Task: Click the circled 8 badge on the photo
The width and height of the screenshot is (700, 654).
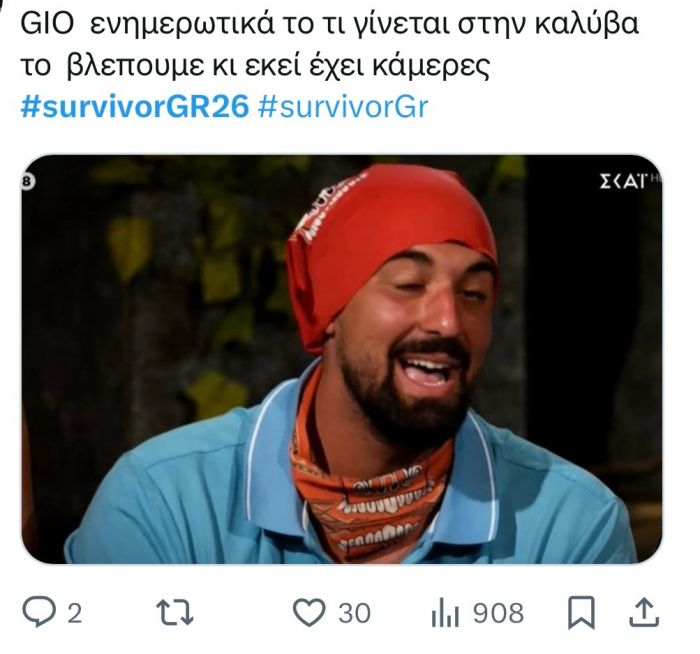Action: click(x=27, y=181)
